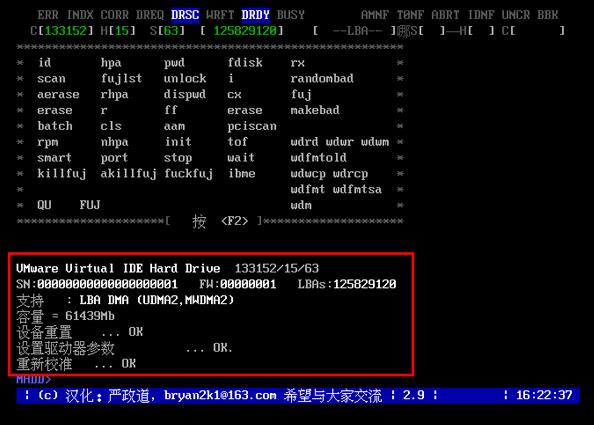Click the id command
Image resolution: width=594 pixels, height=425 pixels.
(x=45, y=62)
